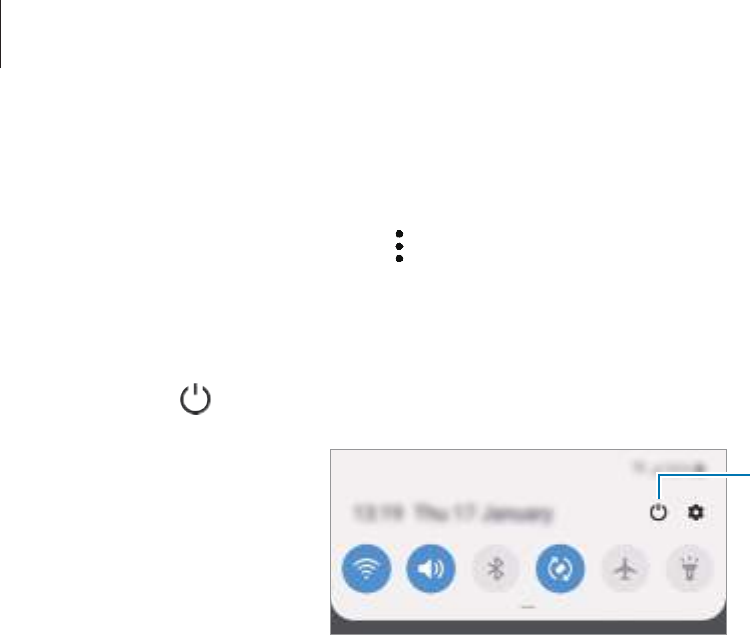Open the three-dot more options menu
750x635 pixels.
[x=399, y=246]
